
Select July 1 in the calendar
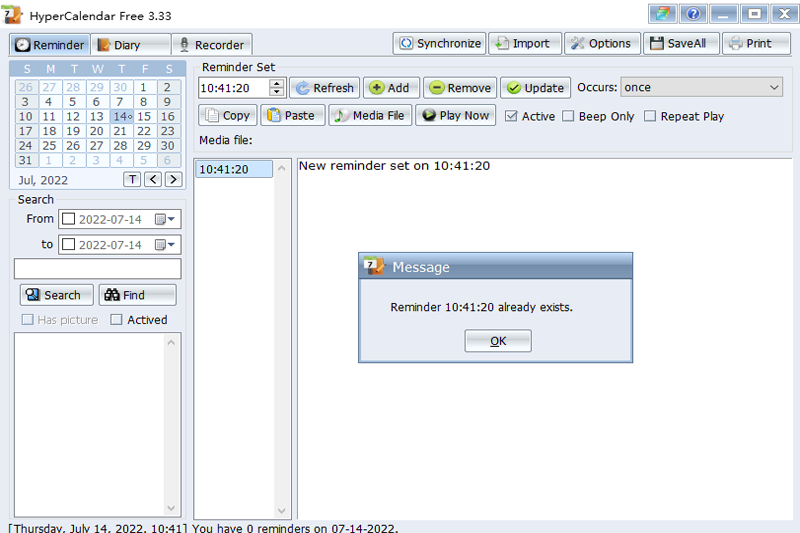click(x=144, y=87)
